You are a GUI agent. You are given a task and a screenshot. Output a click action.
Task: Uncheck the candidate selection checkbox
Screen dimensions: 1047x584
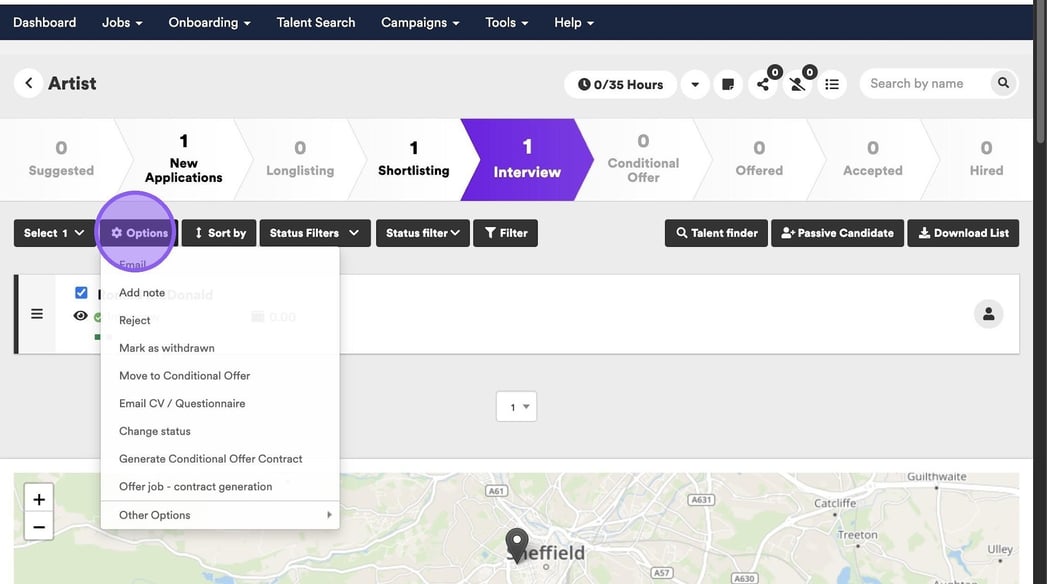(81, 293)
